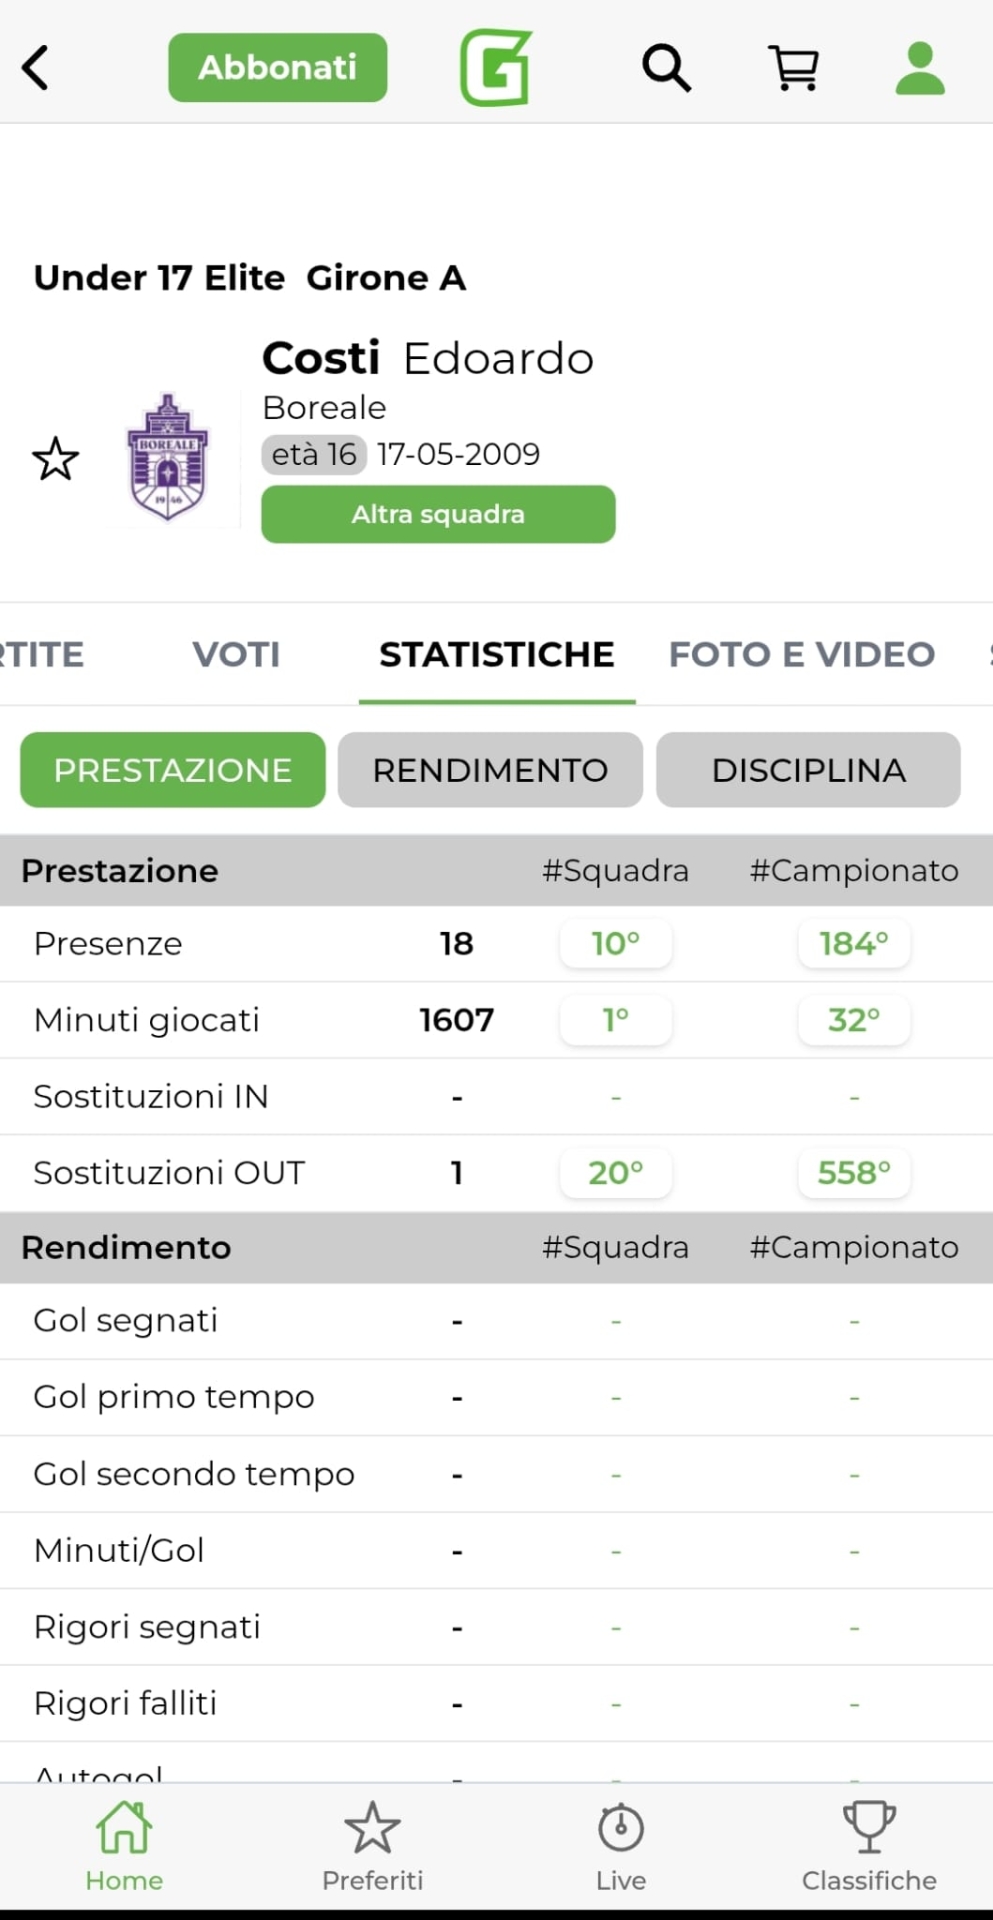Open Preferiti in bottom navigation
Image resolution: width=993 pixels, height=1920 pixels.
372,1846
